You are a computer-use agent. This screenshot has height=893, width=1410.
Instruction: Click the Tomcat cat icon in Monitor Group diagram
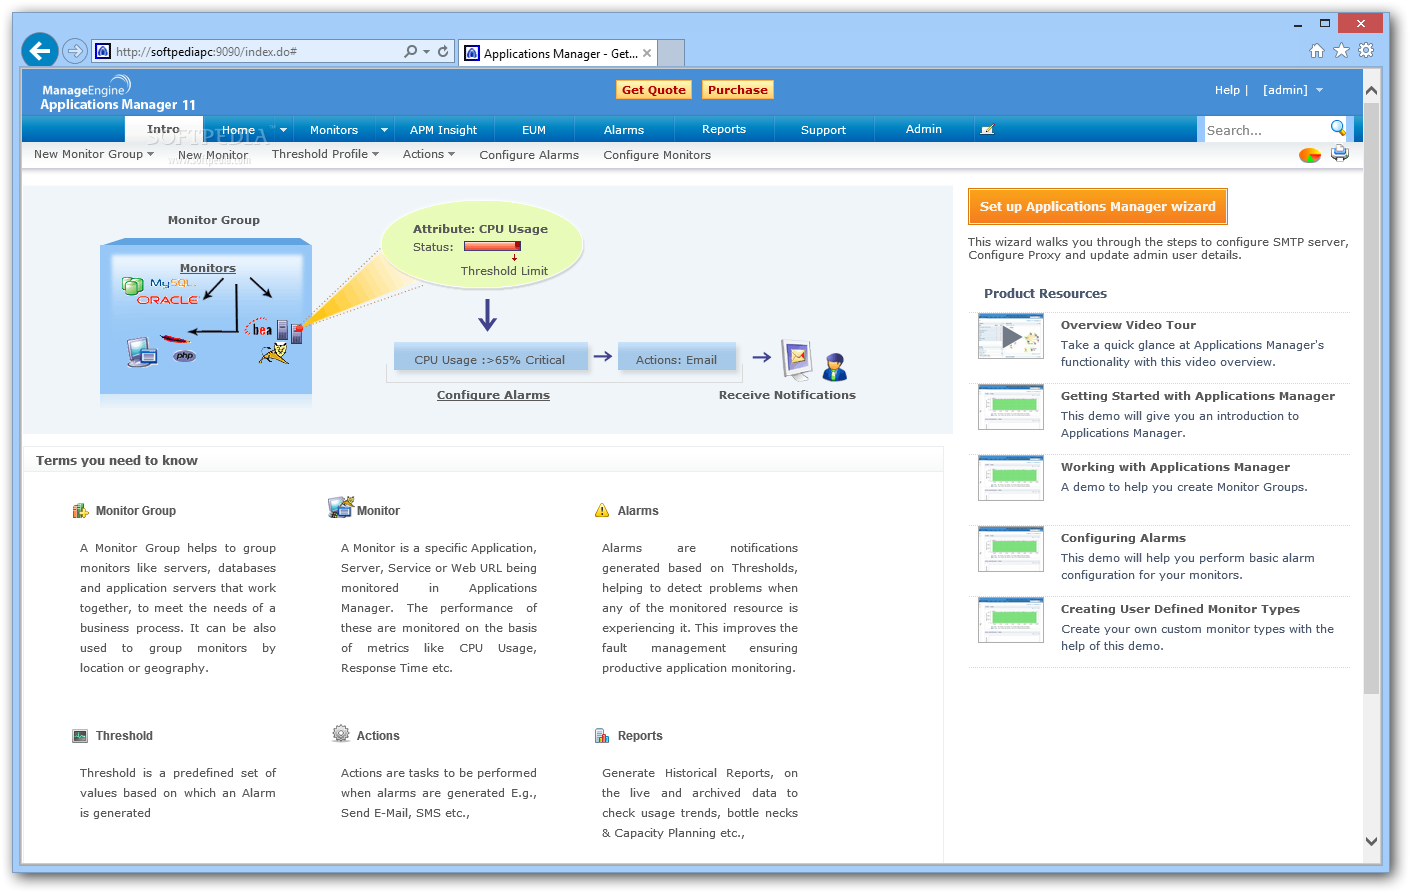click(x=274, y=352)
